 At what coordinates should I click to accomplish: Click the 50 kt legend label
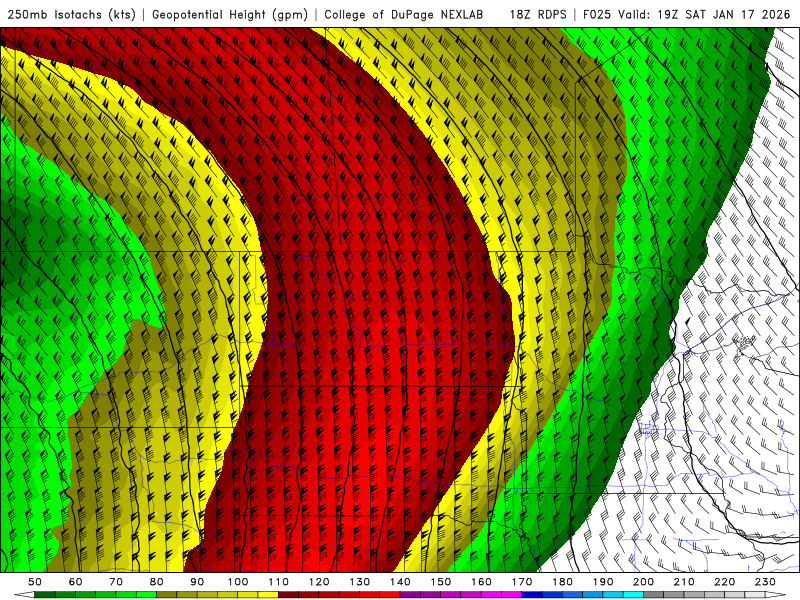[35, 582]
